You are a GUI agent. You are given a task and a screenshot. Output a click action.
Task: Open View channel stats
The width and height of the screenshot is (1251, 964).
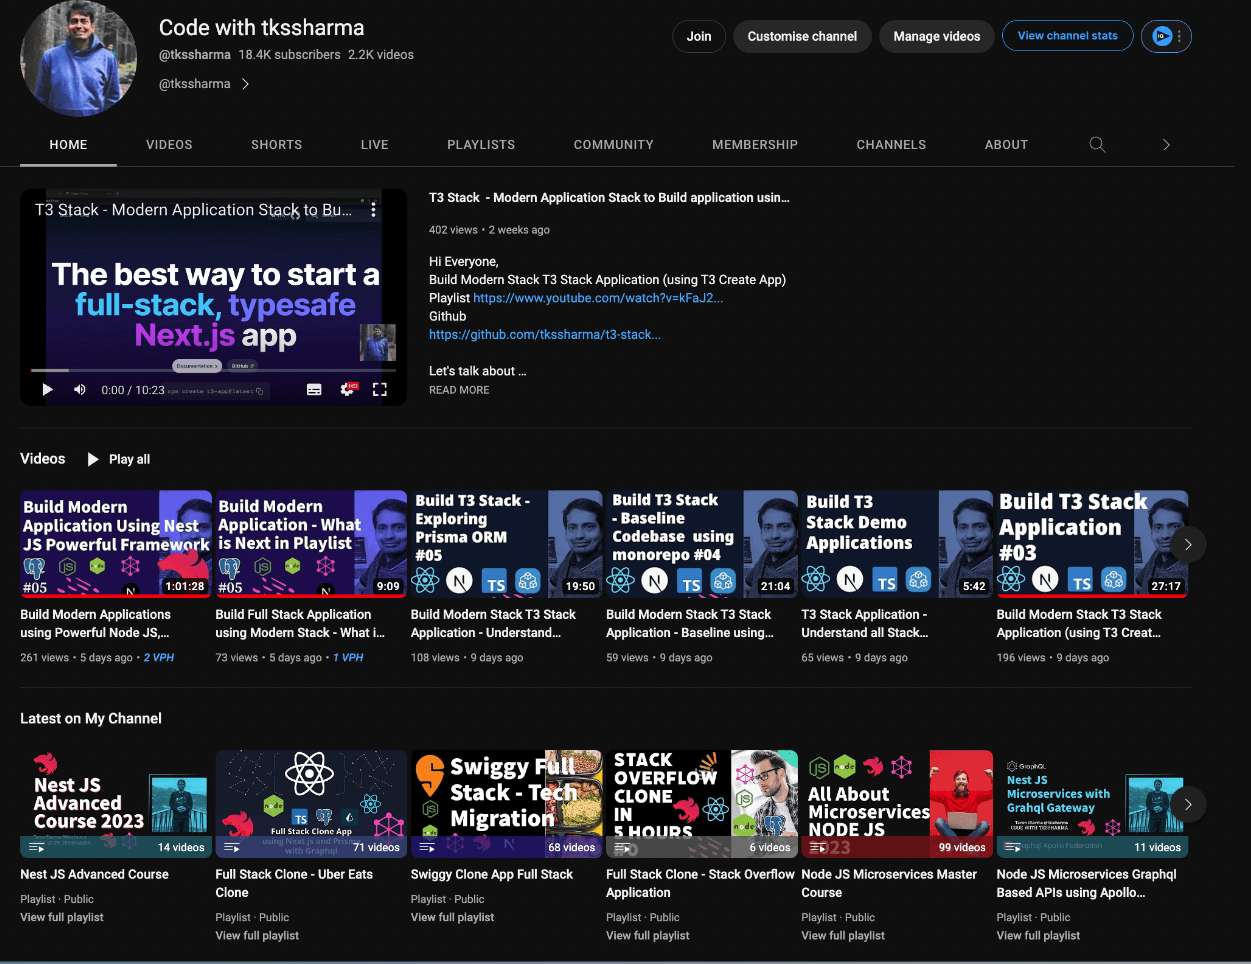click(1067, 36)
